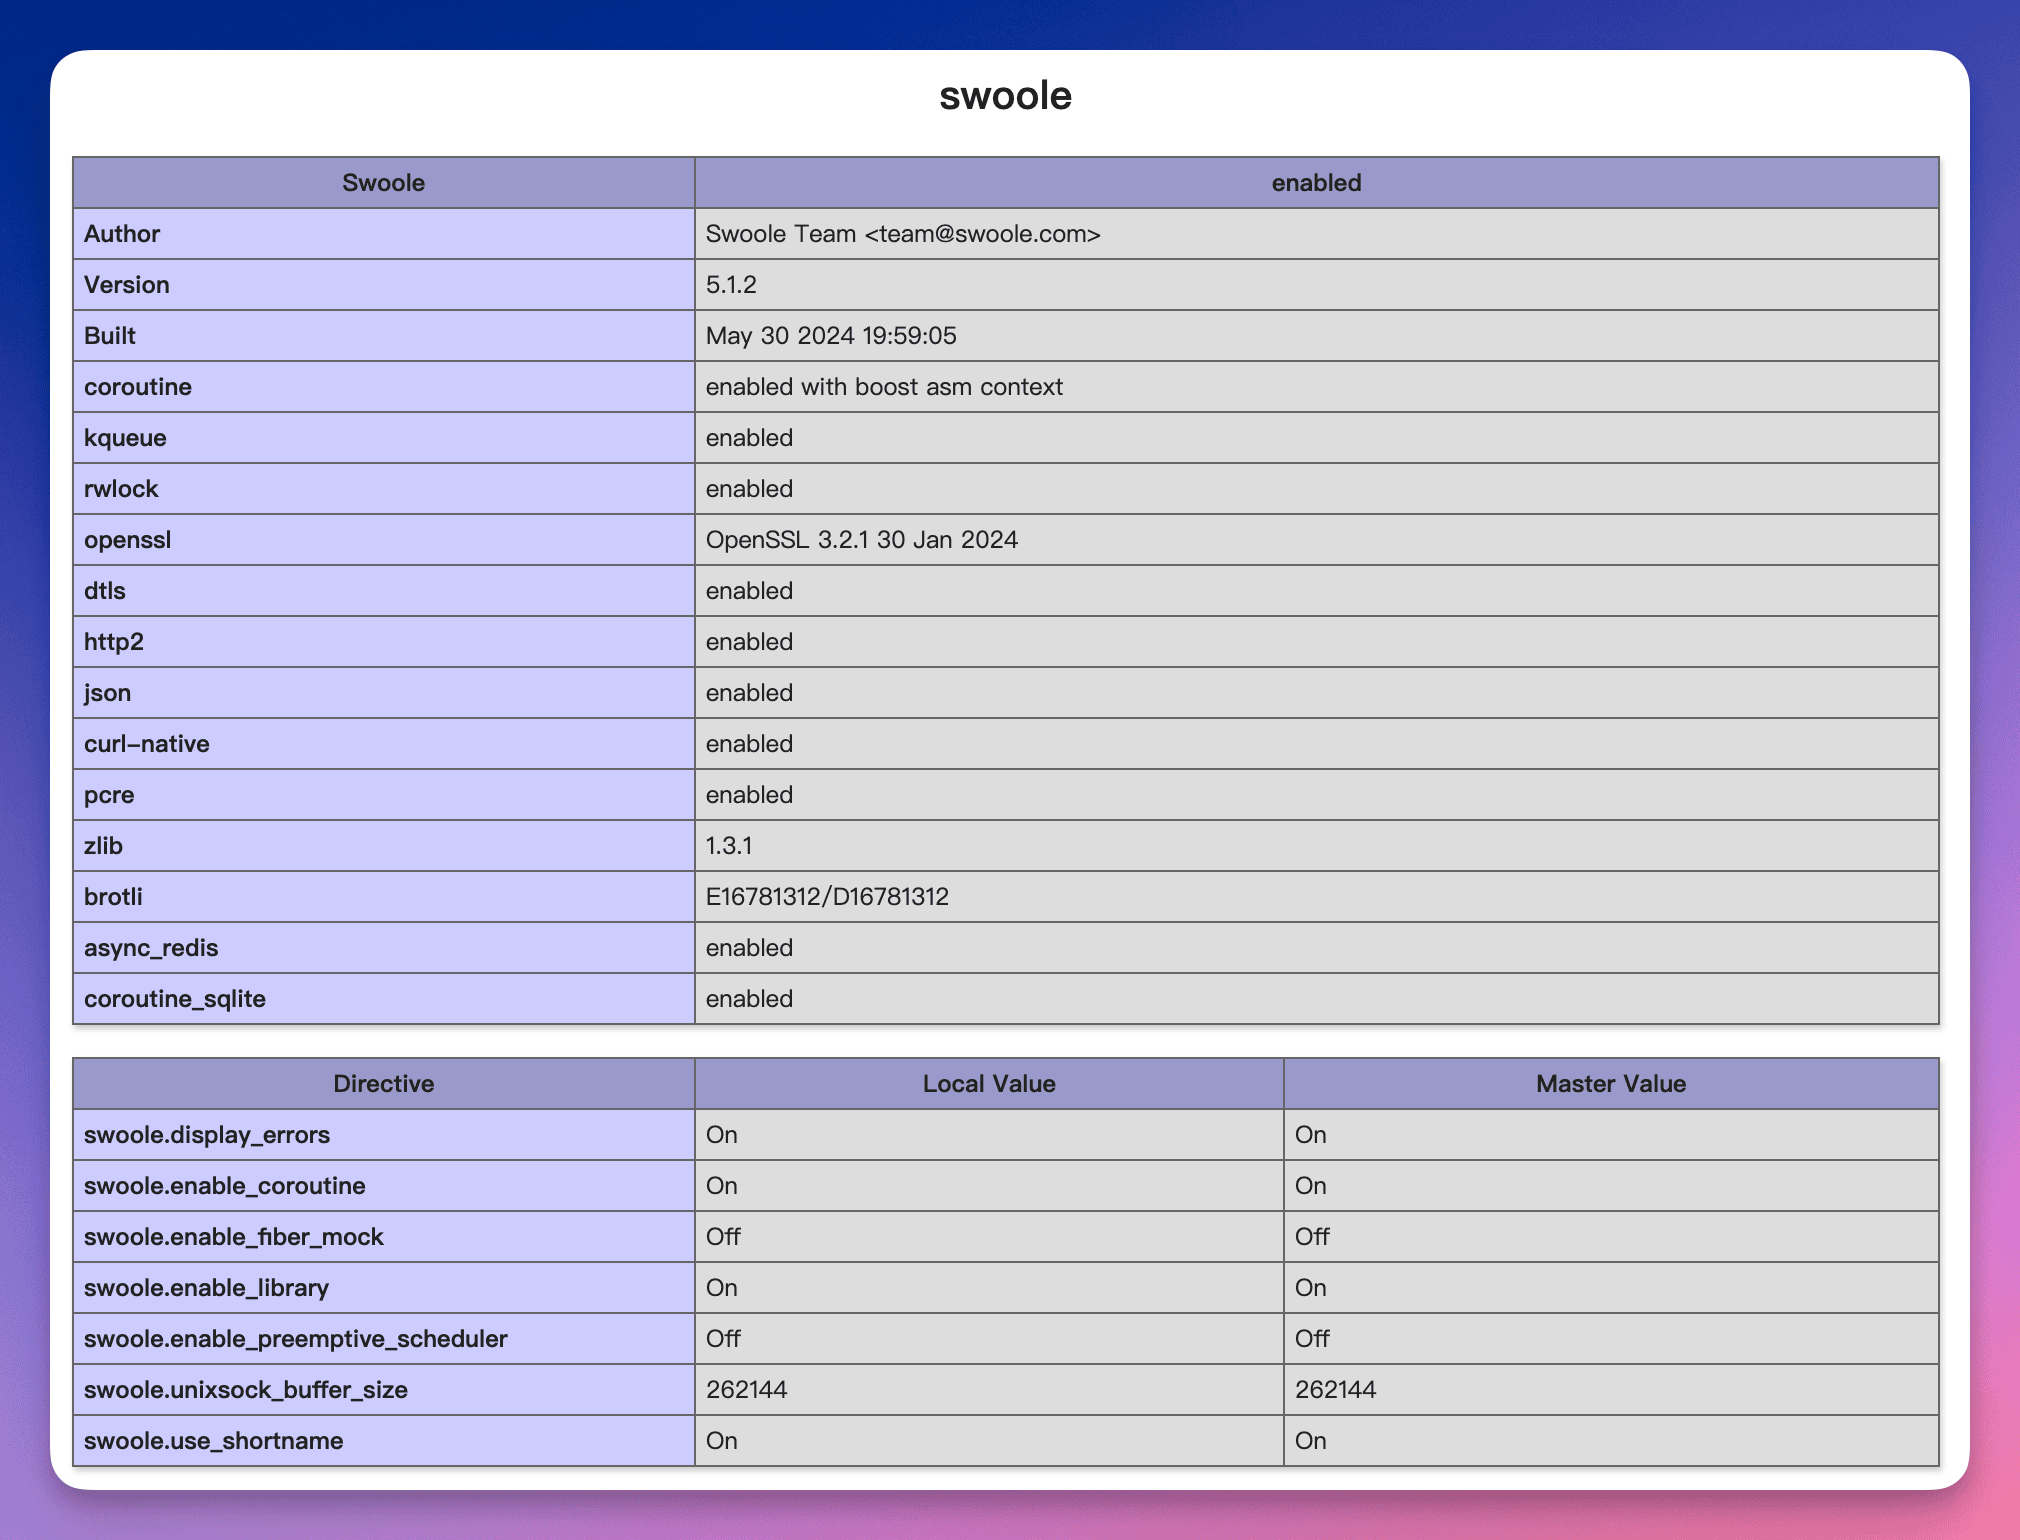This screenshot has width=2020, height=1540.
Task: Select the enabled value for pcre
Action: [x=749, y=795]
